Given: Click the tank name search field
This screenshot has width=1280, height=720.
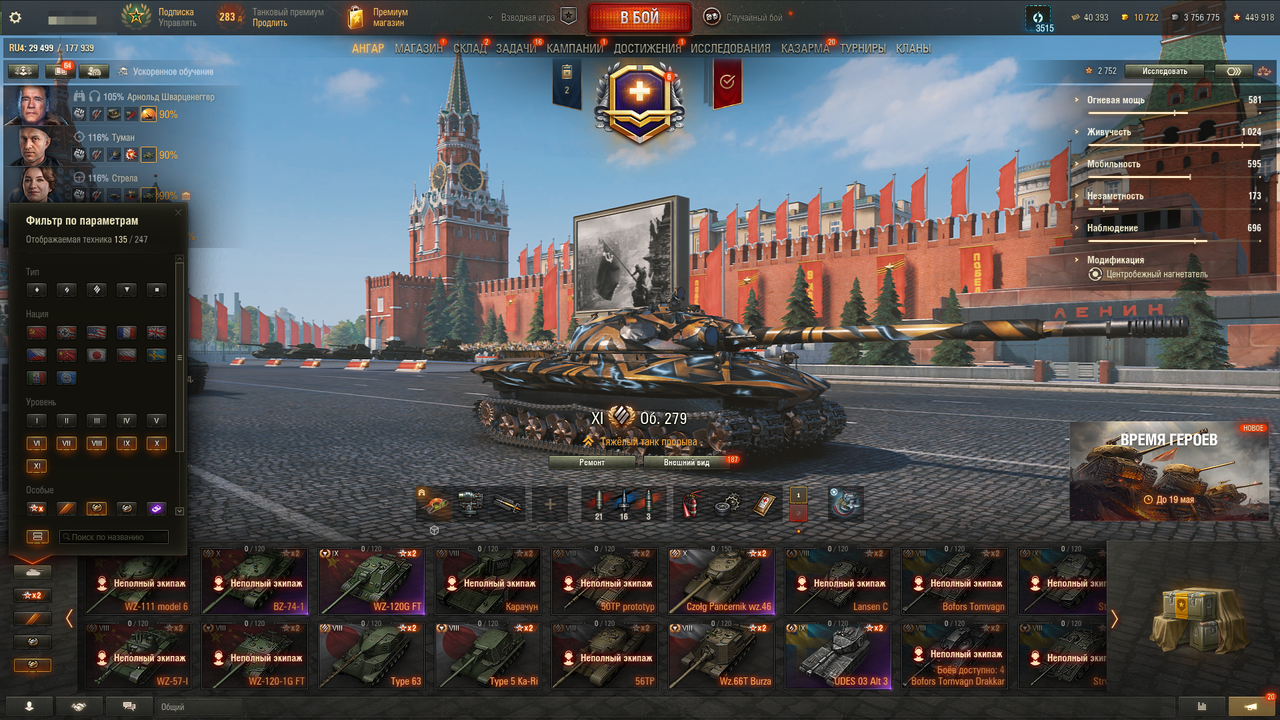Looking at the screenshot, I should click(113, 537).
